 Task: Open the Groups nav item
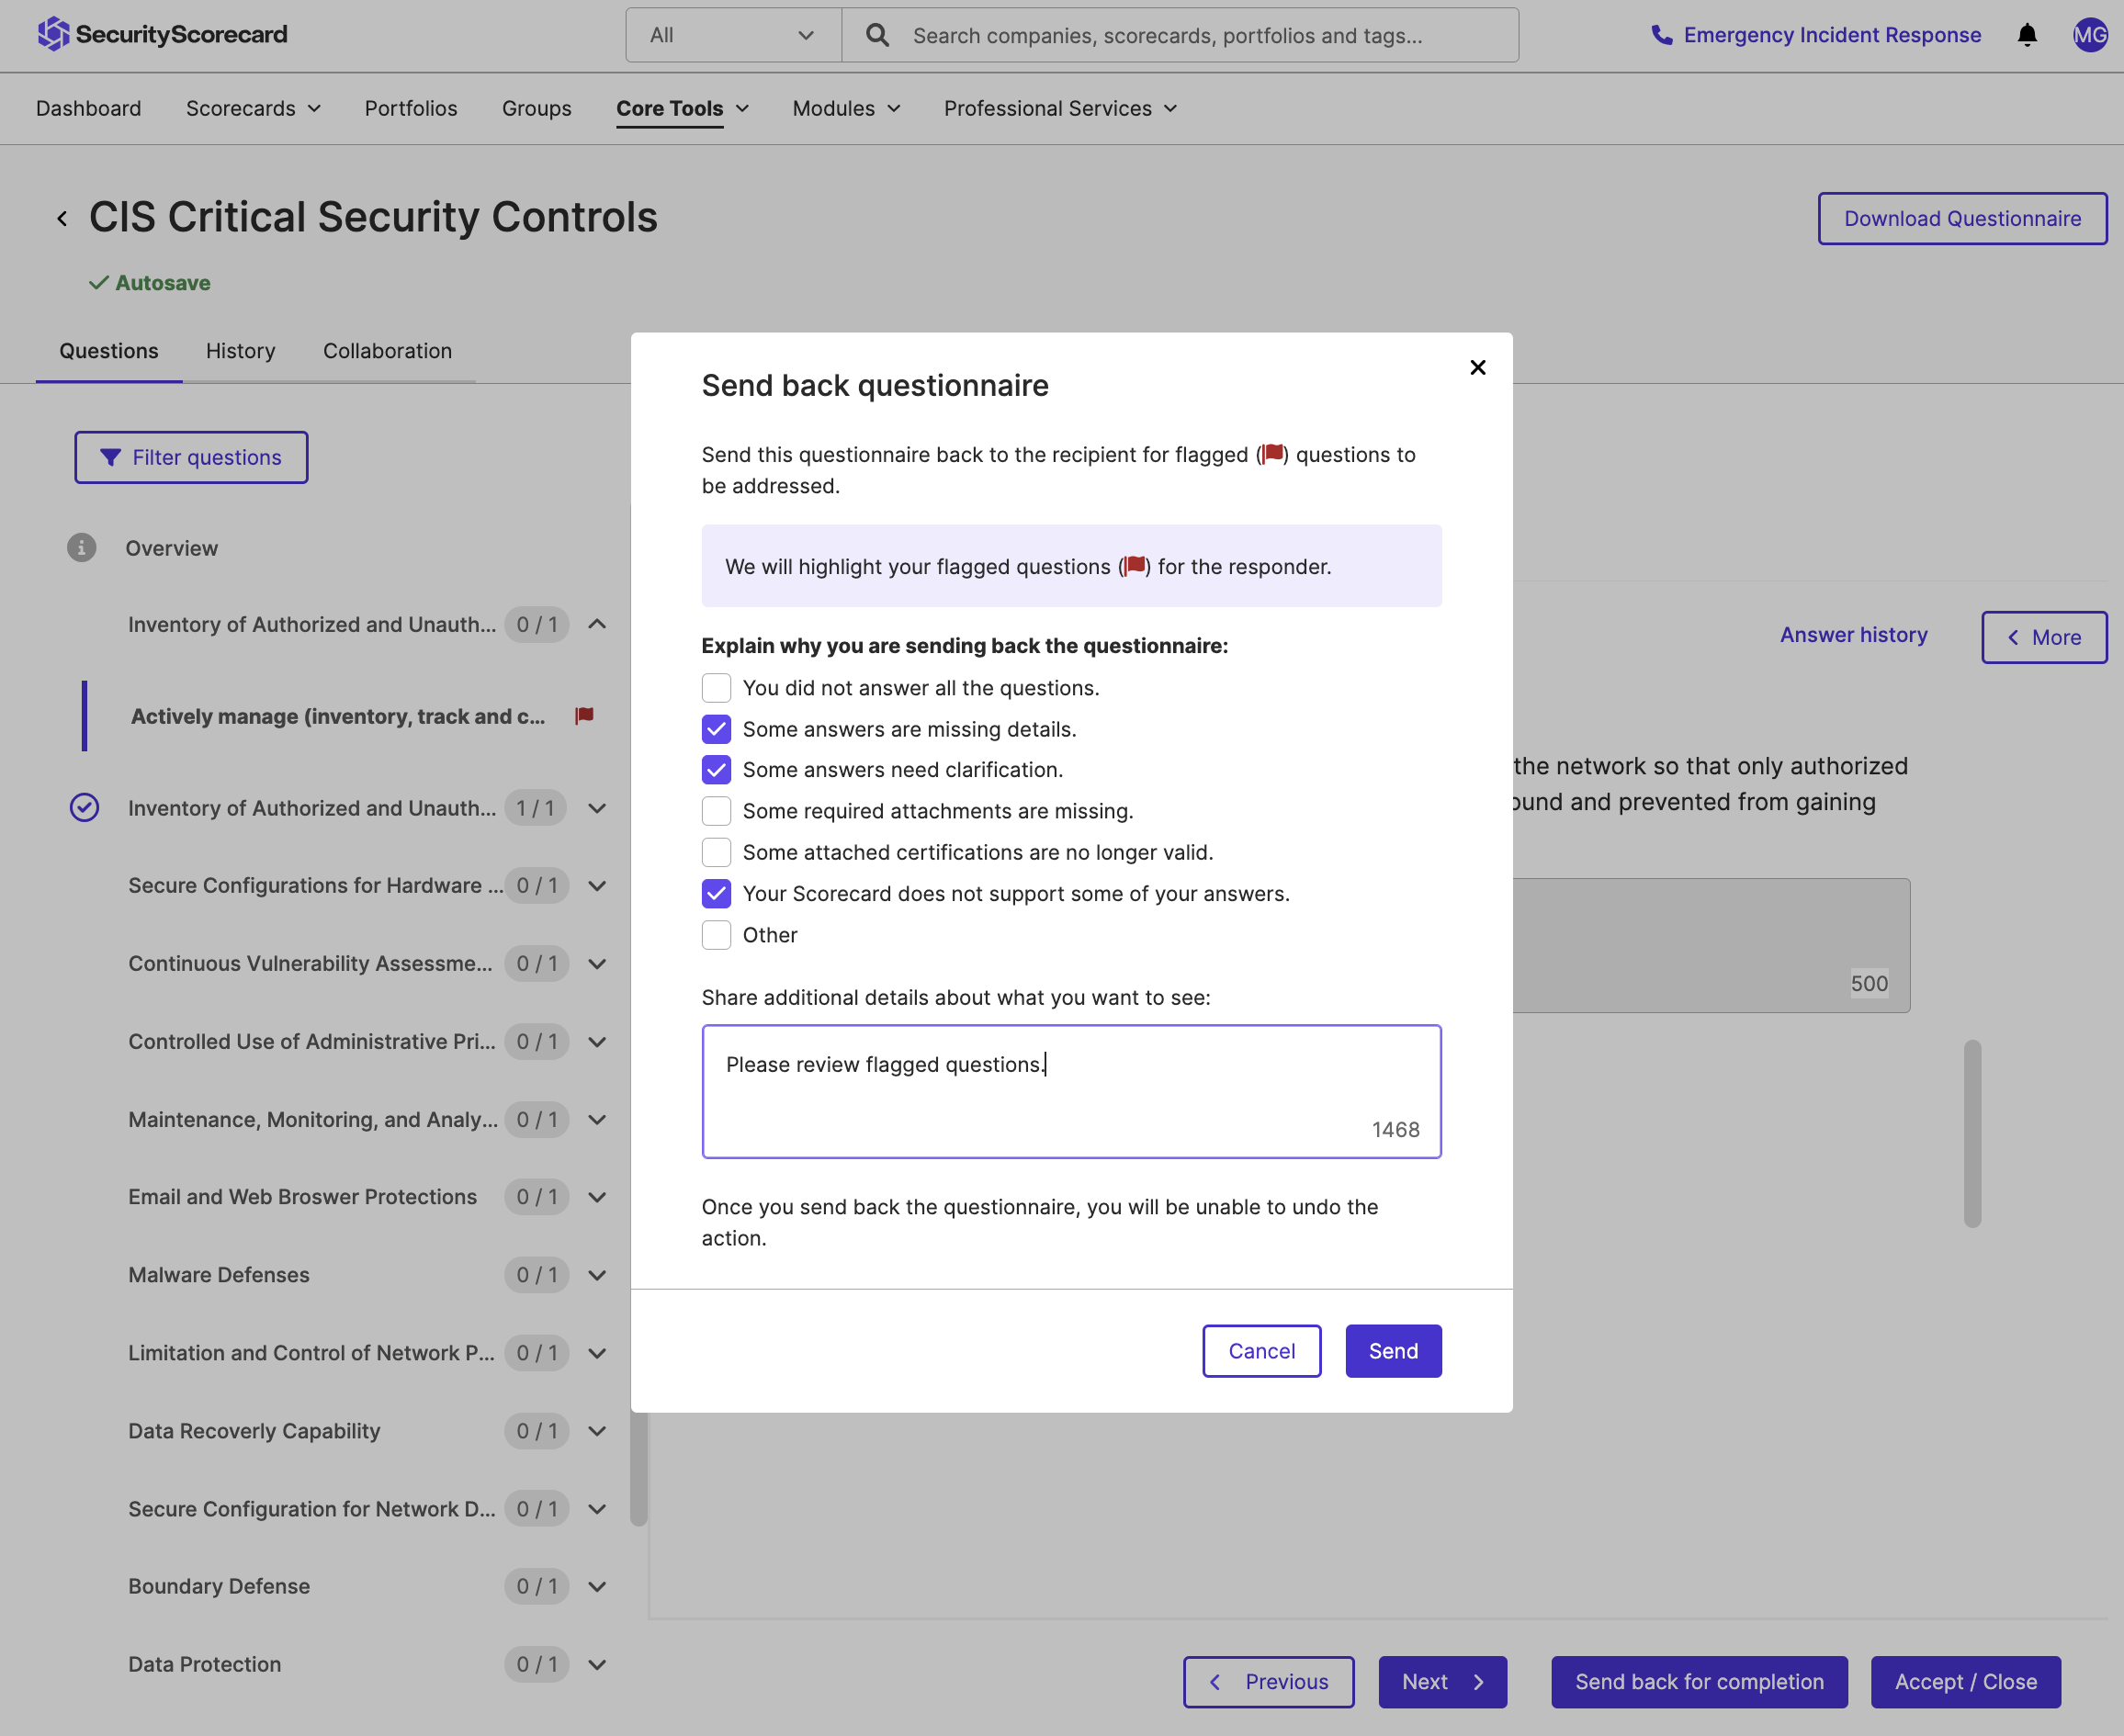click(x=536, y=108)
